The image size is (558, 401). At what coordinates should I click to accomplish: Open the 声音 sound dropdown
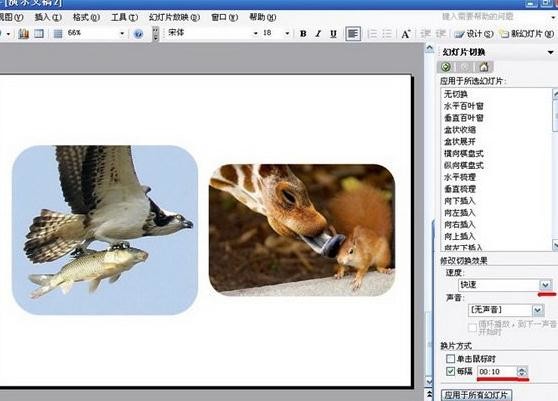pyautogui.click(x=538, y=310)
